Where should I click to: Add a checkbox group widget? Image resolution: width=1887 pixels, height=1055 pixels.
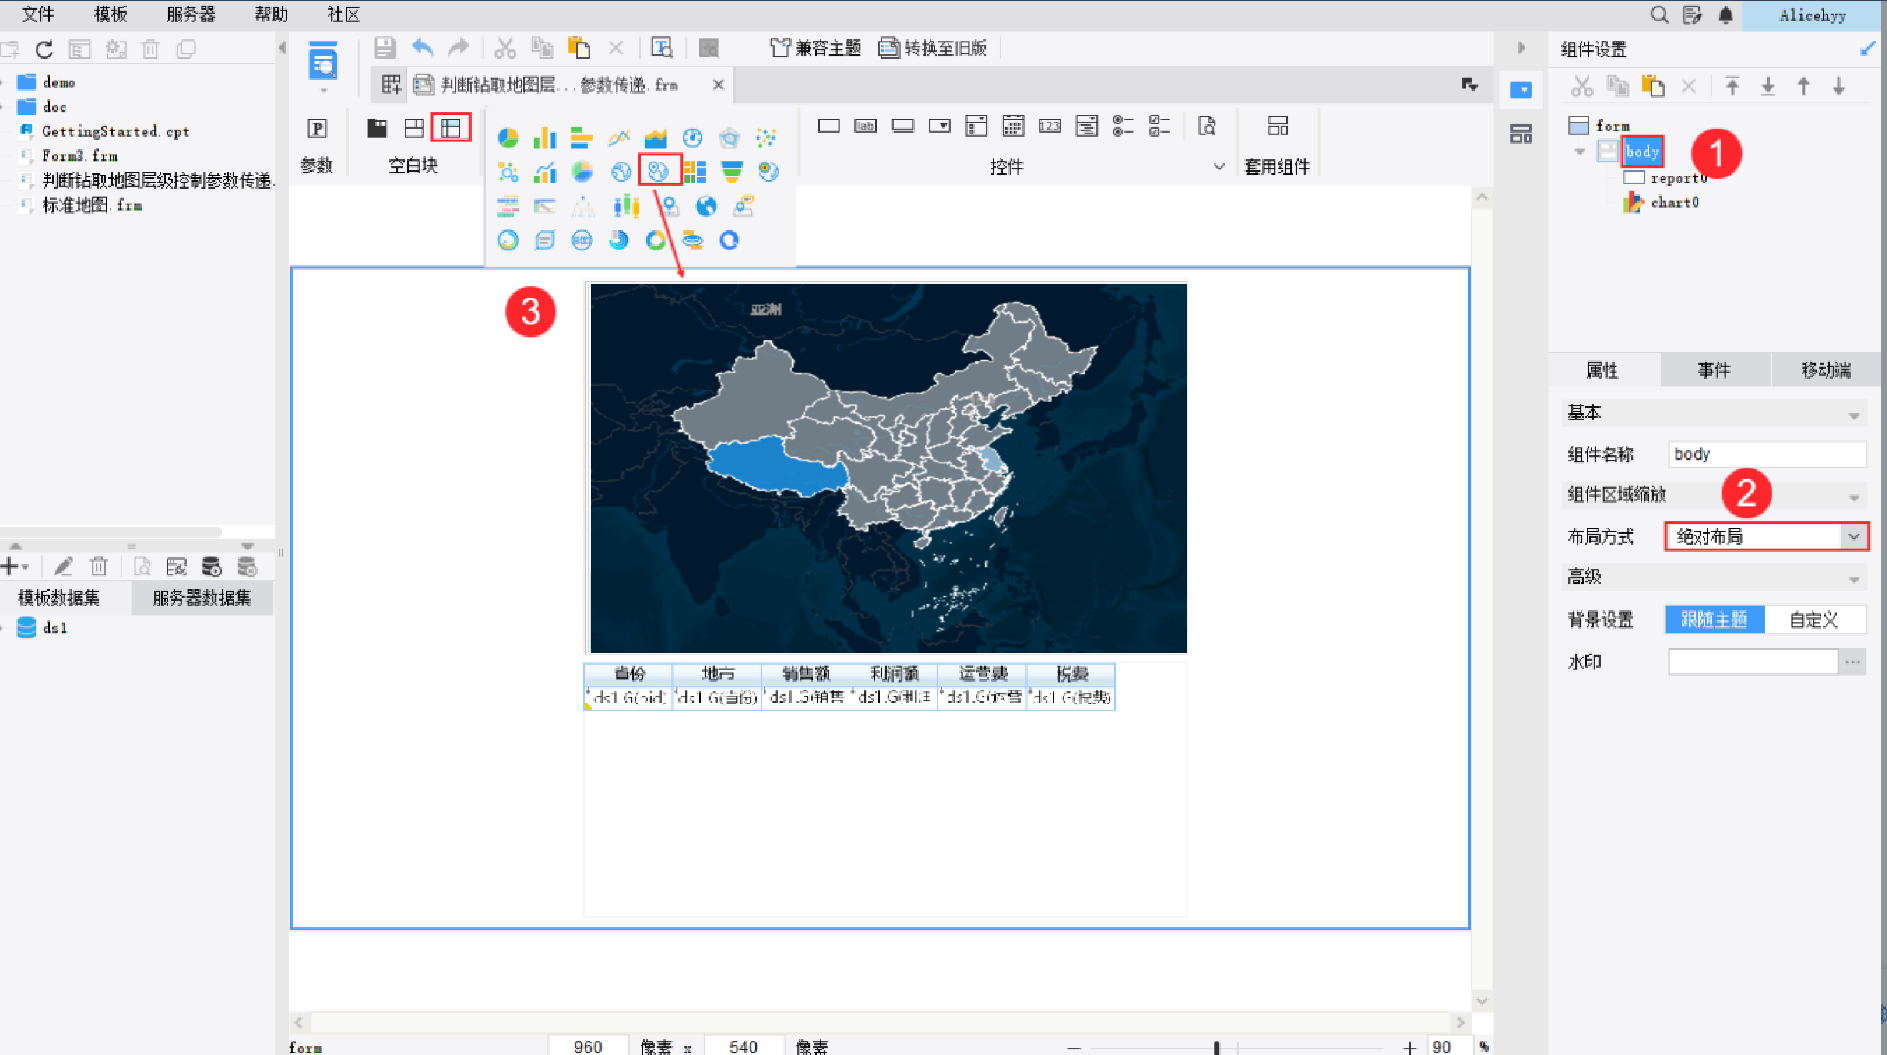[1160, 126]
